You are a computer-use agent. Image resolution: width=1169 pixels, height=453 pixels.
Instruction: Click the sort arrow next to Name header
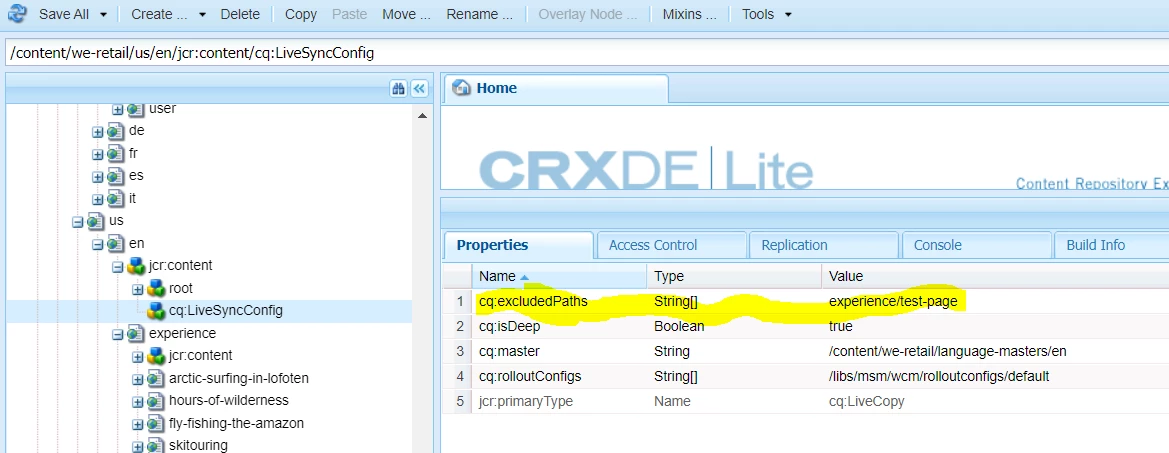click(x=525, y=277)
